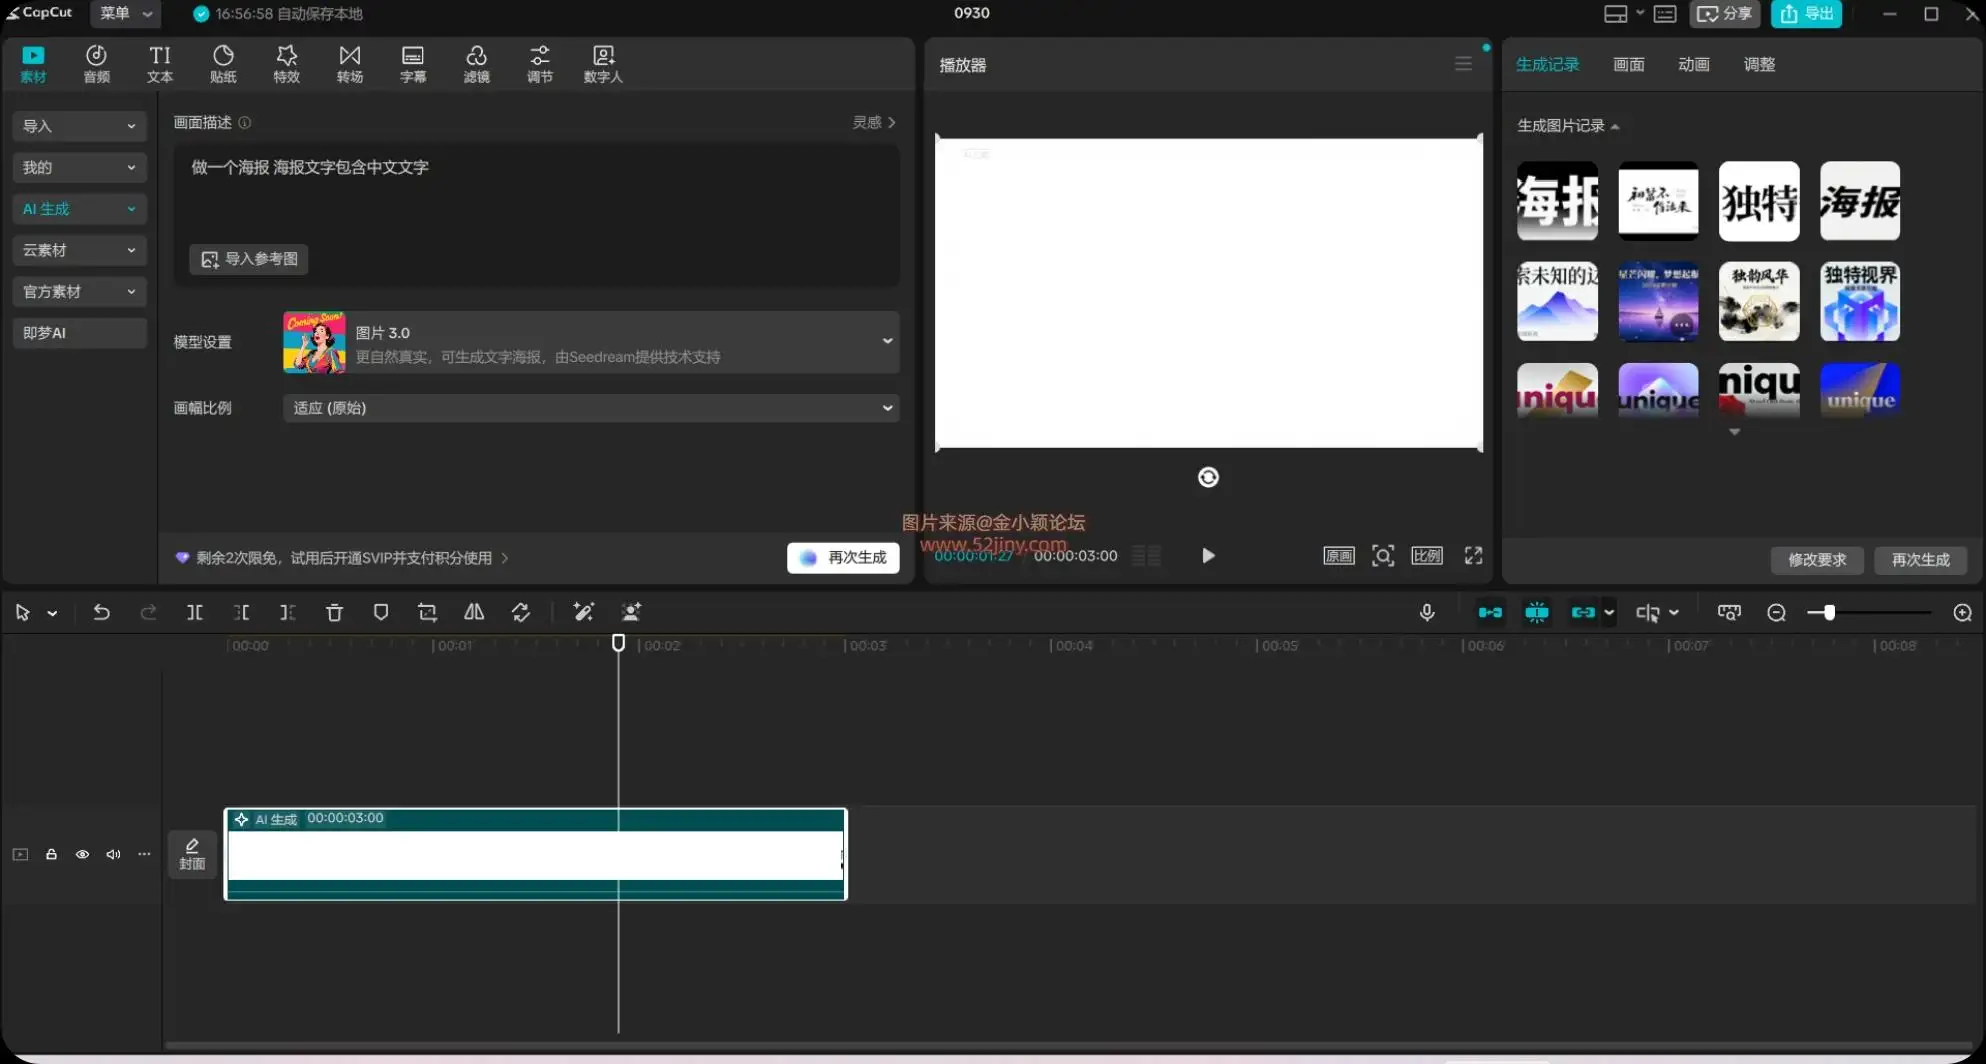Click the microphone record voiceover icon
Viewport: 1986px width, 1064px height.
click(x=1427, y=612)
